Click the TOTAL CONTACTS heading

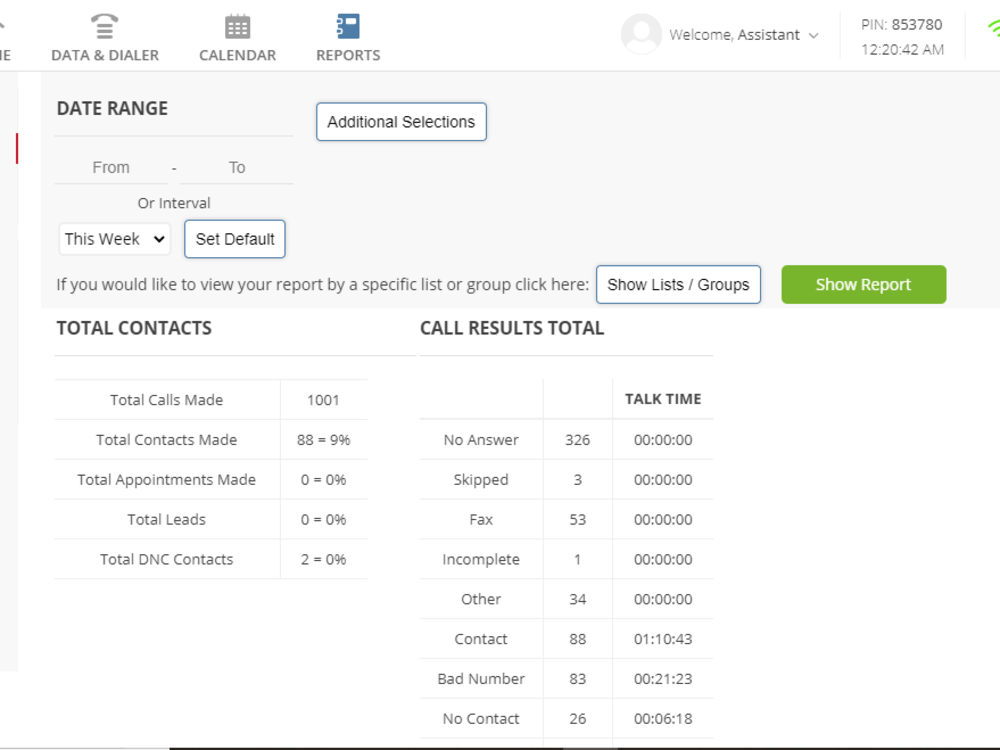(134, 328)
